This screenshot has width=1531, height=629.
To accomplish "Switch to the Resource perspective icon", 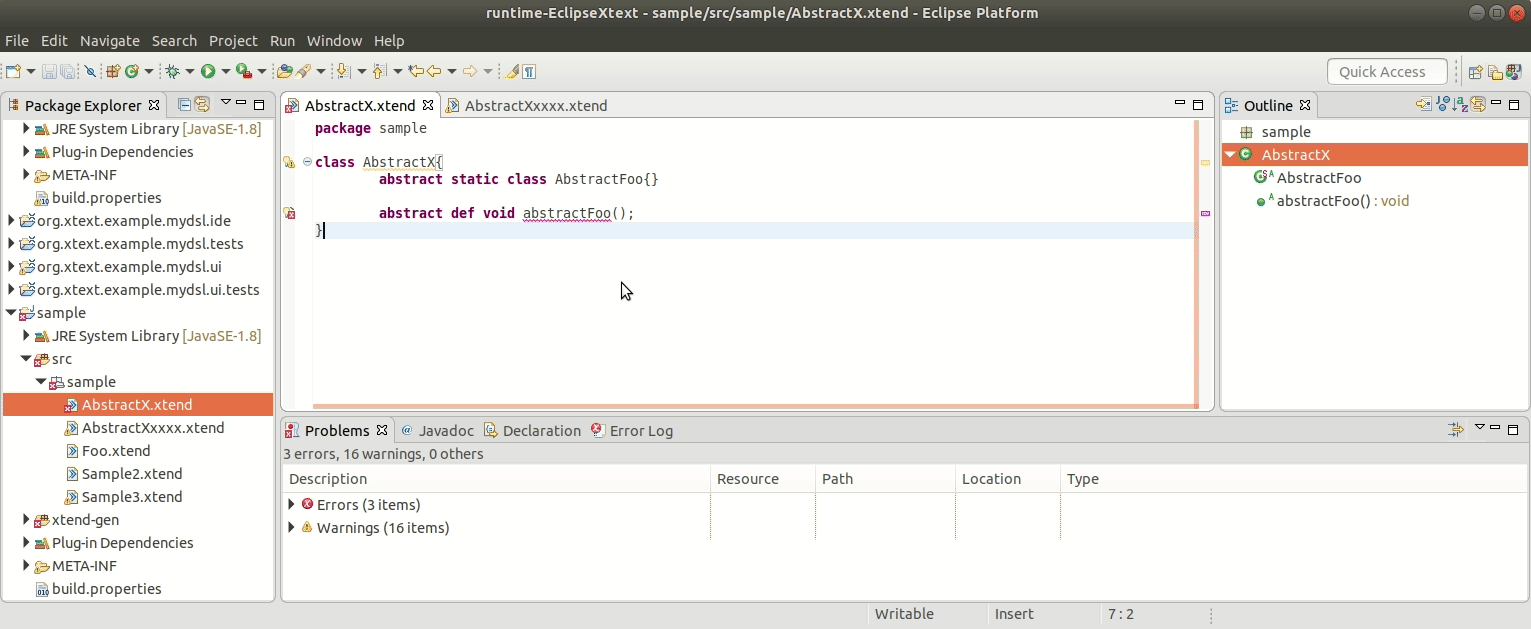I will pos(1495,71).
